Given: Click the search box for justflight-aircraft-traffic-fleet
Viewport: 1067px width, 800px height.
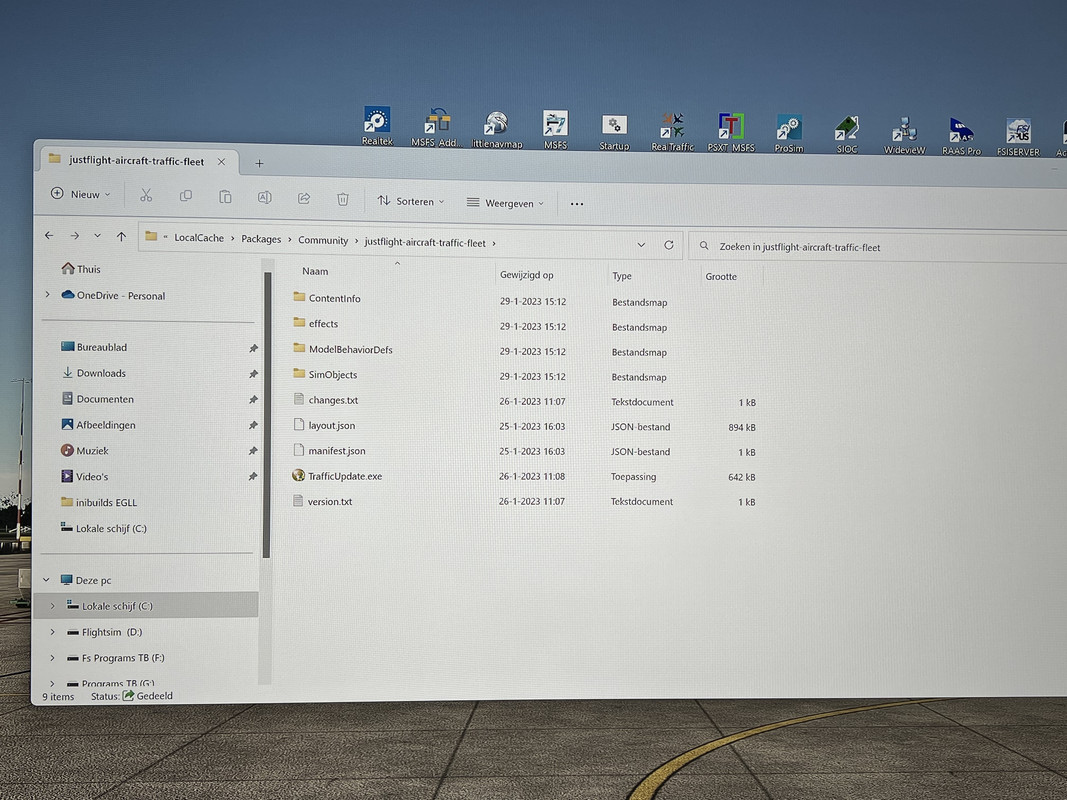Looking at the screenshot, I should (x=878, y=247).
